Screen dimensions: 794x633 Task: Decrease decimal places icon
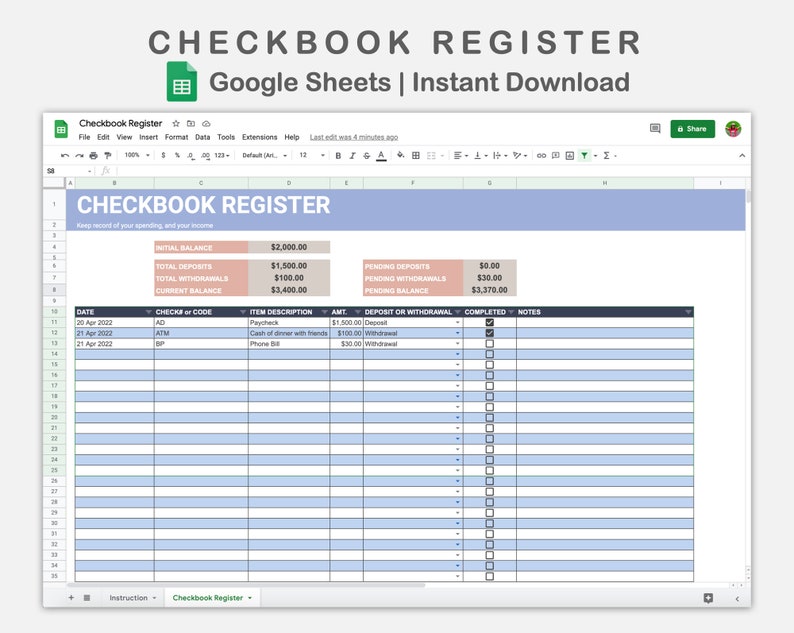tap(190, 155)
